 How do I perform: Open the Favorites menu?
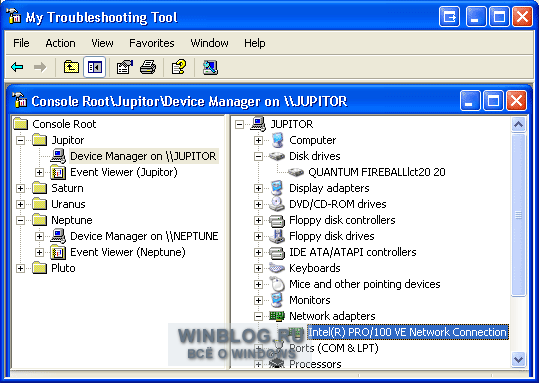click(x=152, y=43)
